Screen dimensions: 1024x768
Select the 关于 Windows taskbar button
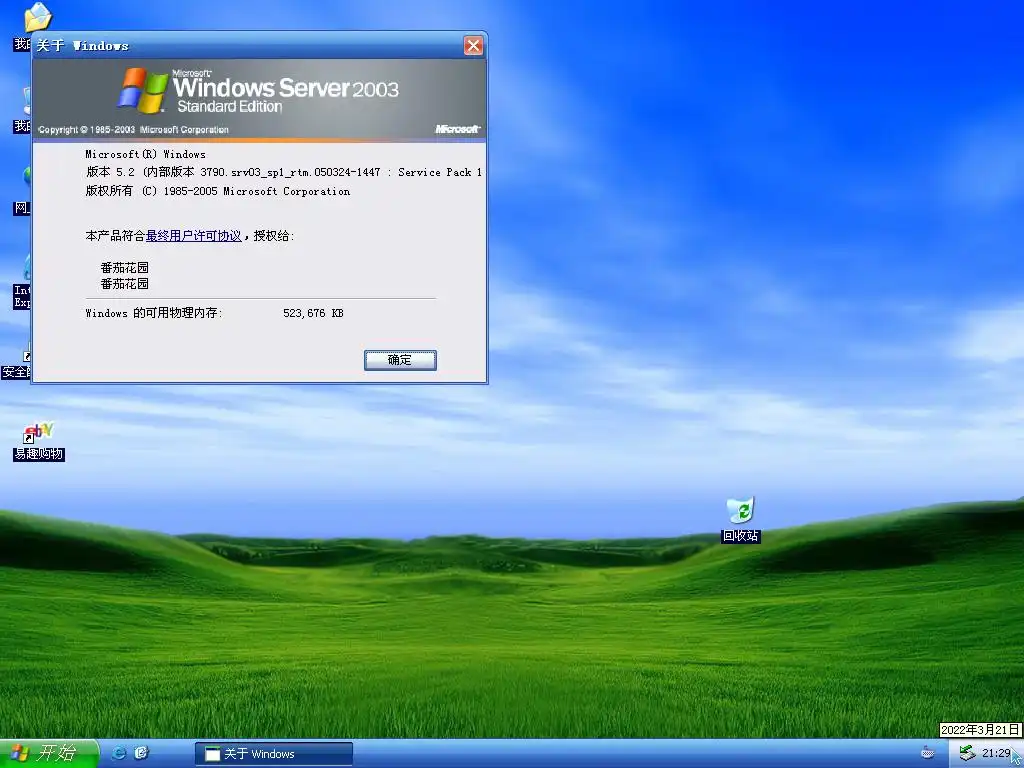click(274, 754)
